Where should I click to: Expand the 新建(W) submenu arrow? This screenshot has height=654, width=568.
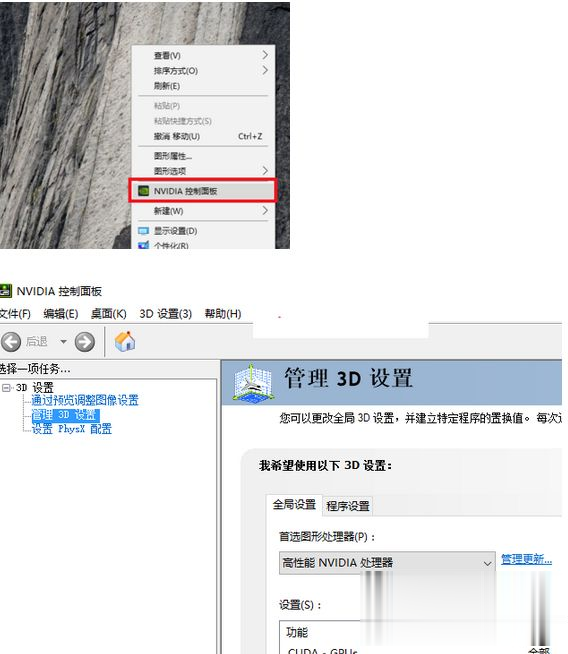[x=265, y=211]
